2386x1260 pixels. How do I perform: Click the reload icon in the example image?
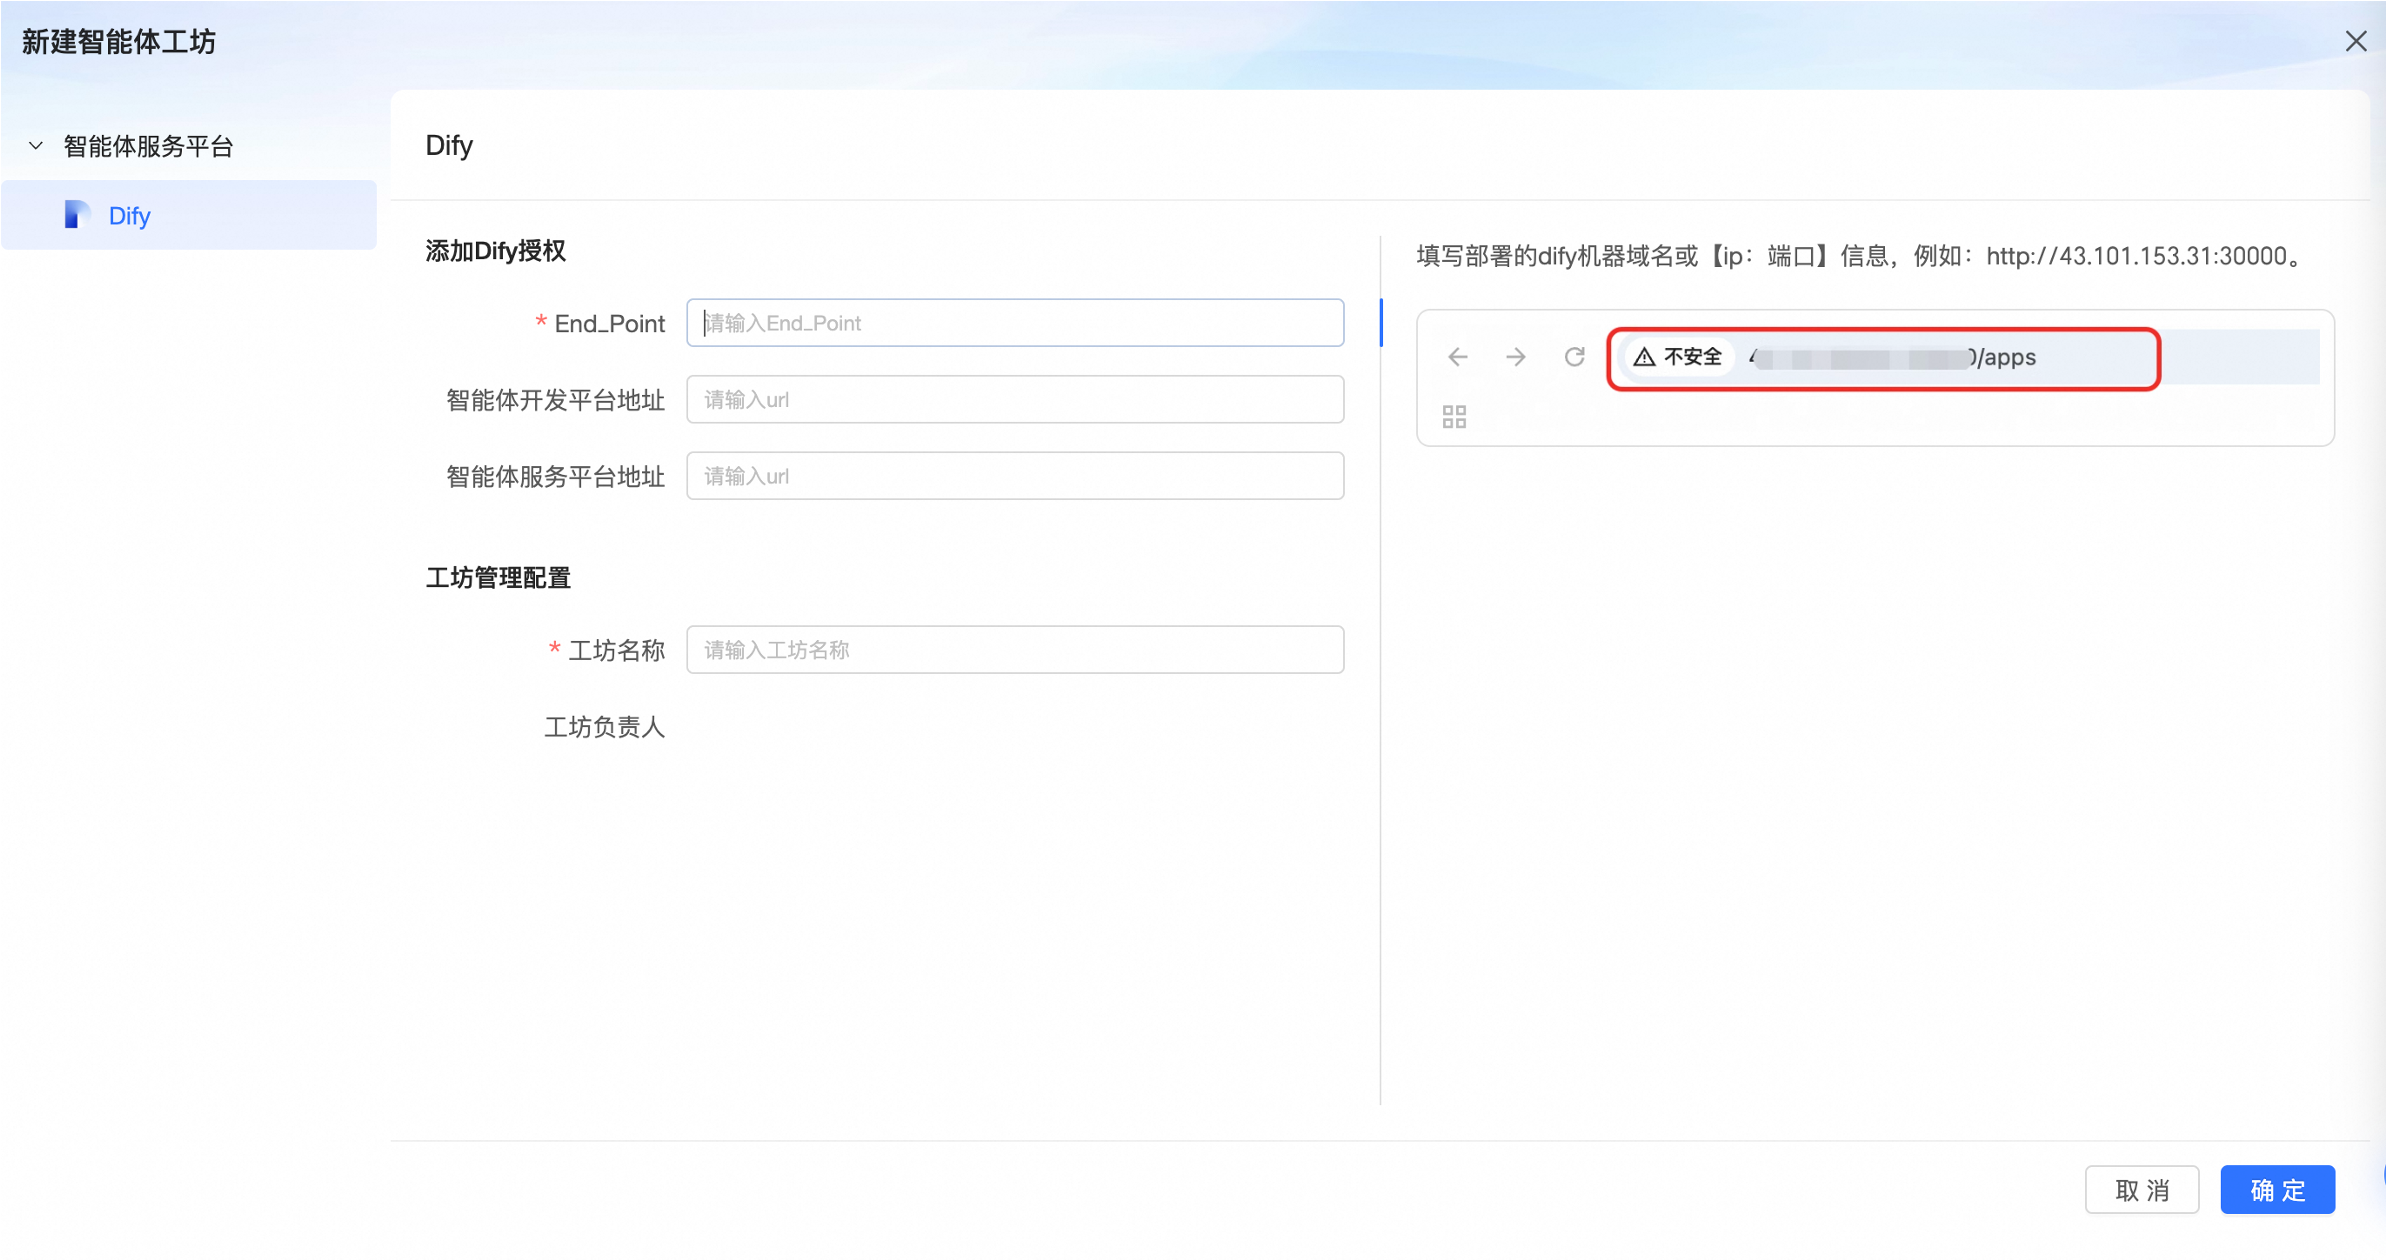(x=1575, y=357)
